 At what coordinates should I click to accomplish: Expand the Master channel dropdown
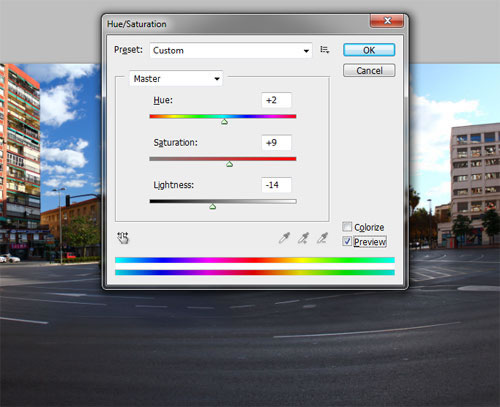[176, 79]
